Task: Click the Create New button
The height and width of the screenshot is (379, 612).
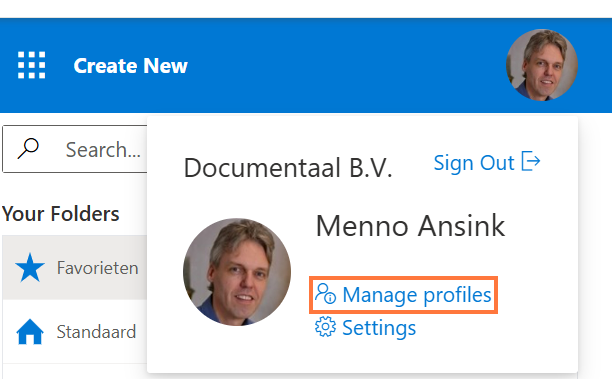Action: [130, 66]
